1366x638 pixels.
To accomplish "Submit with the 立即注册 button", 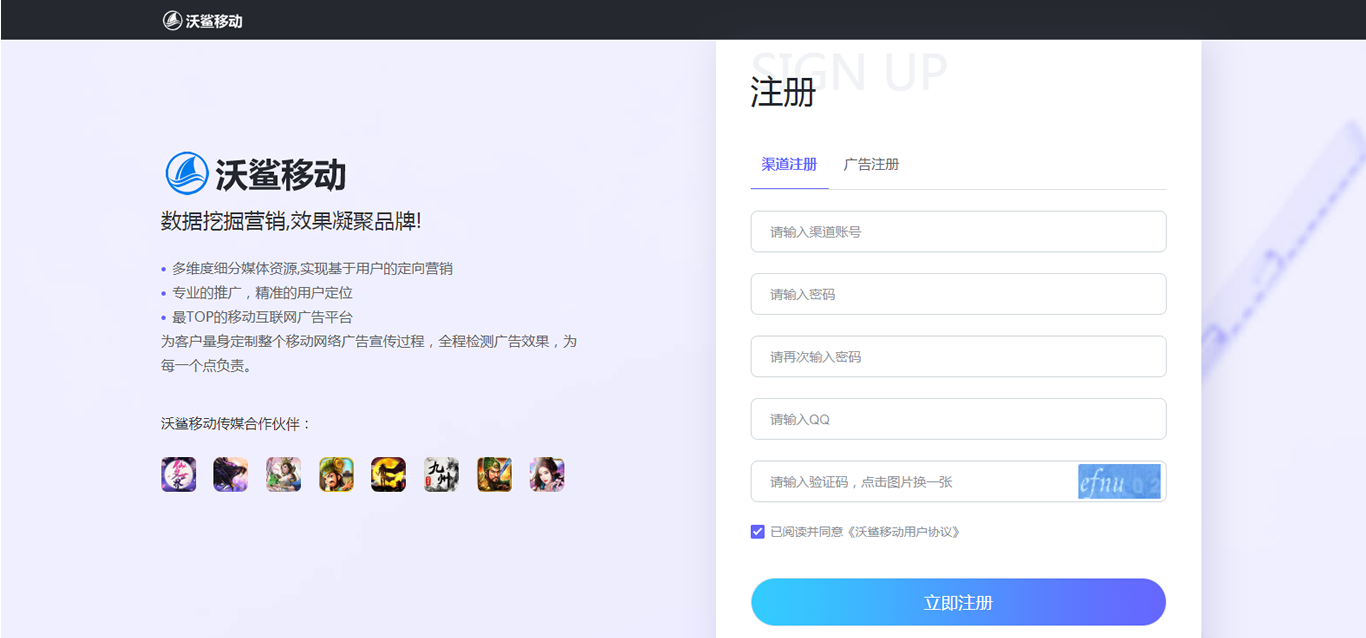I will click(x=958, y=602).
